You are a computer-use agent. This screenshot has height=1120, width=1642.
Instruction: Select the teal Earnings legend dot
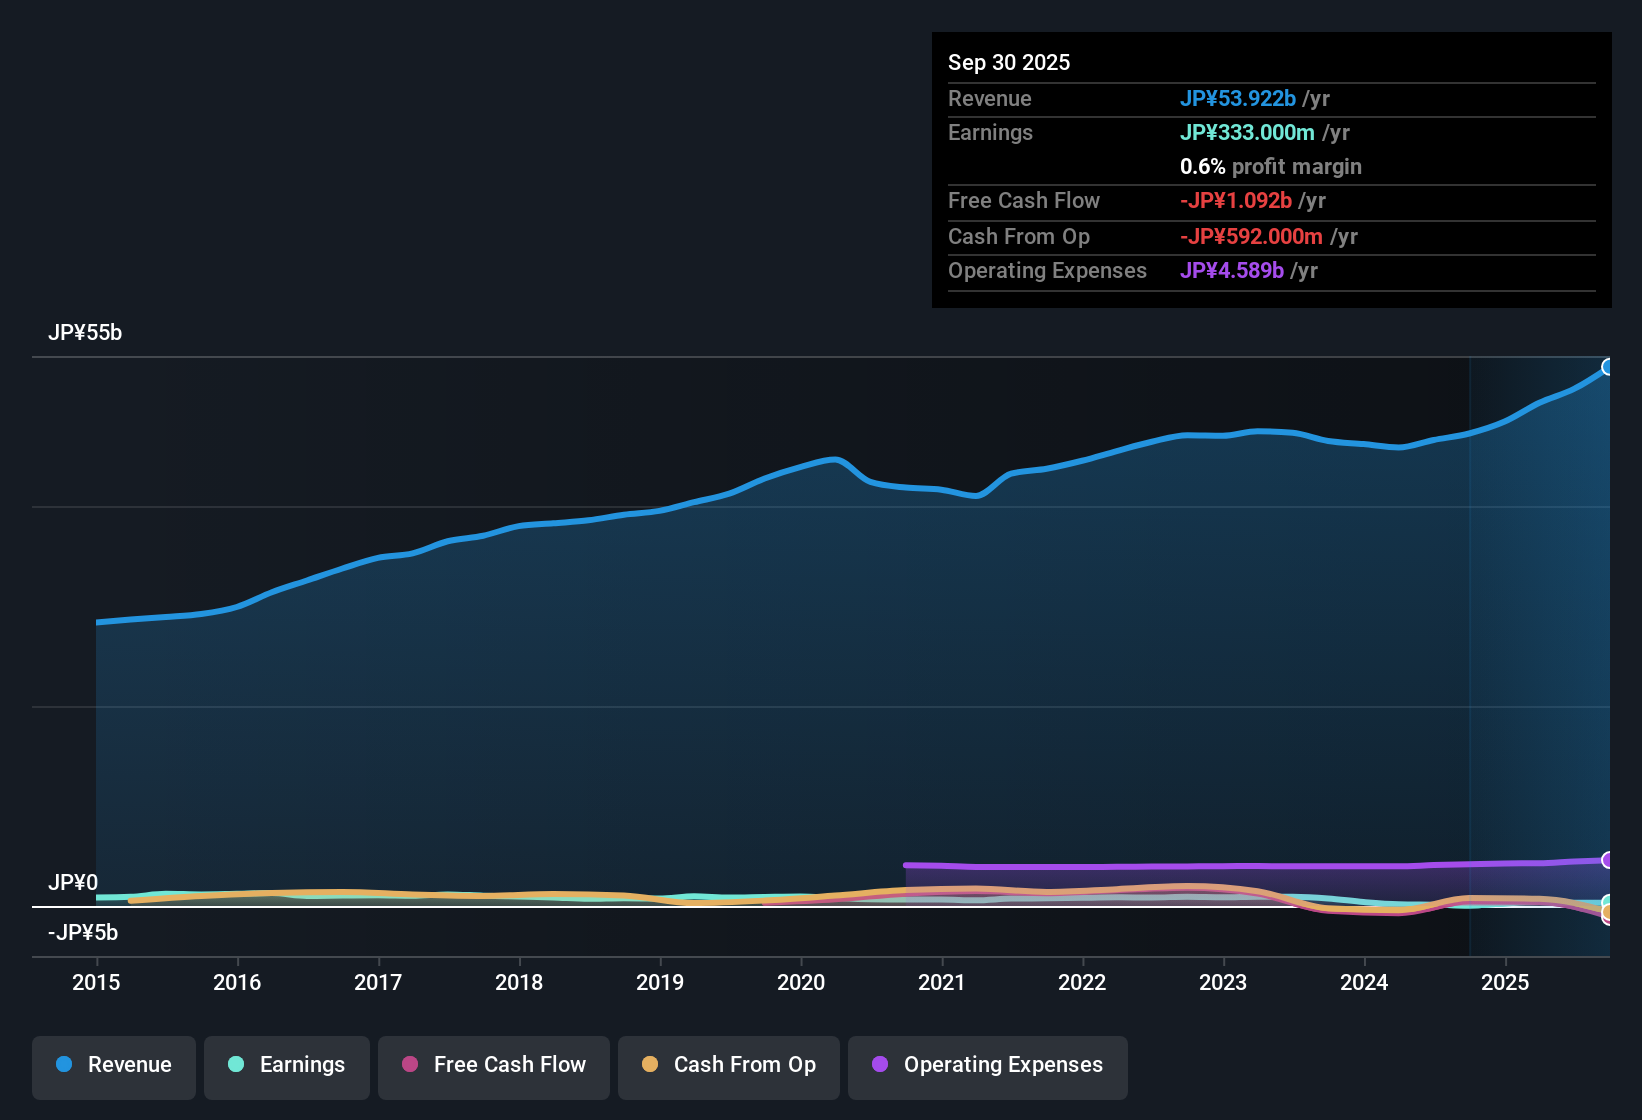[236, 1065]
